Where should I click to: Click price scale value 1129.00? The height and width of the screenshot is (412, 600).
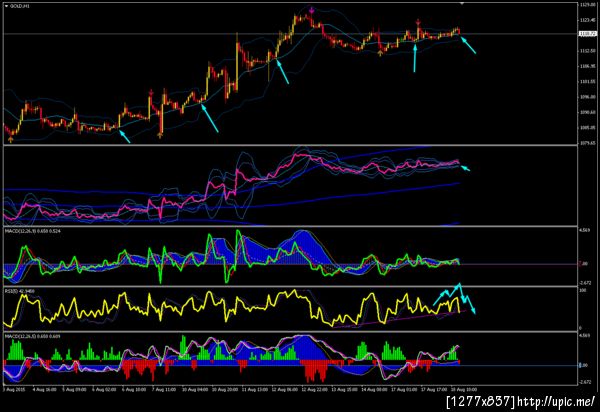coord(588,5)
